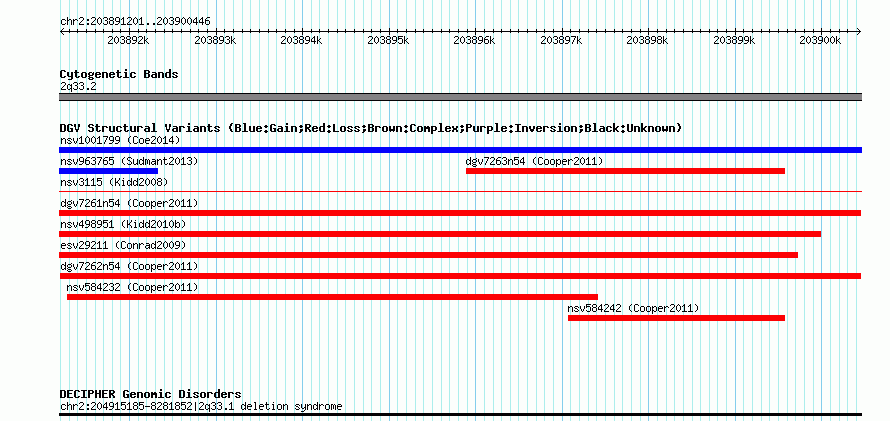Click the DGV Structural Variants track title
The image size is (890, 421).
(371, 128)
